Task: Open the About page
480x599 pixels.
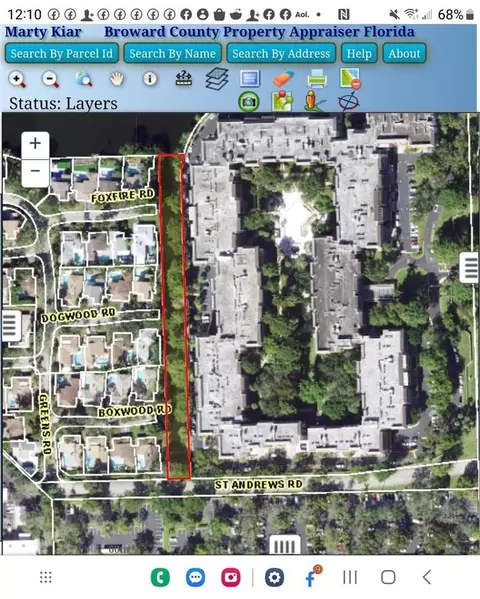Action: coord(404,53)
